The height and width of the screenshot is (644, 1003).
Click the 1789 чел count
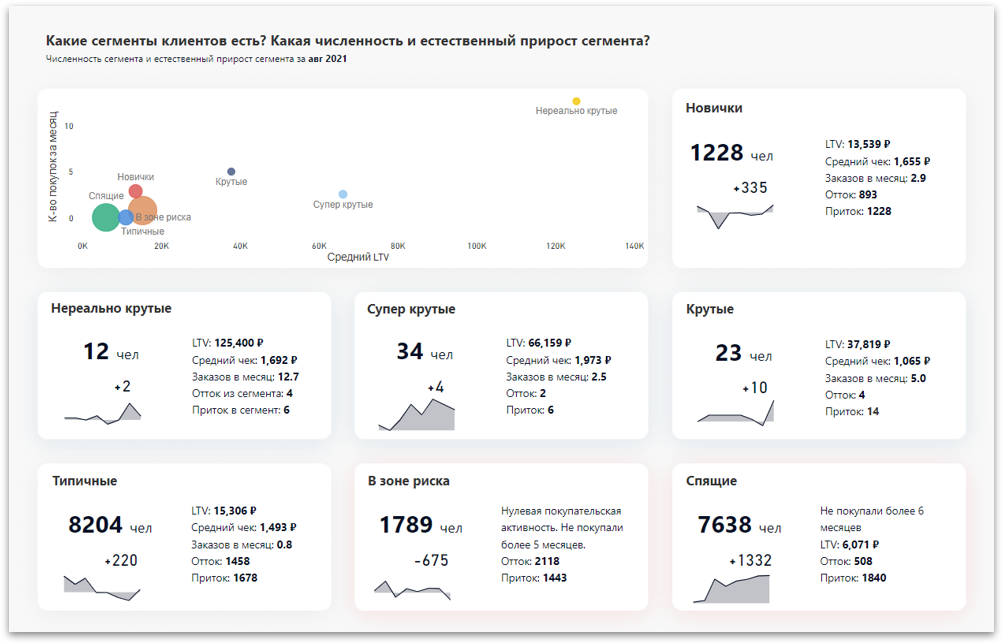421,524
